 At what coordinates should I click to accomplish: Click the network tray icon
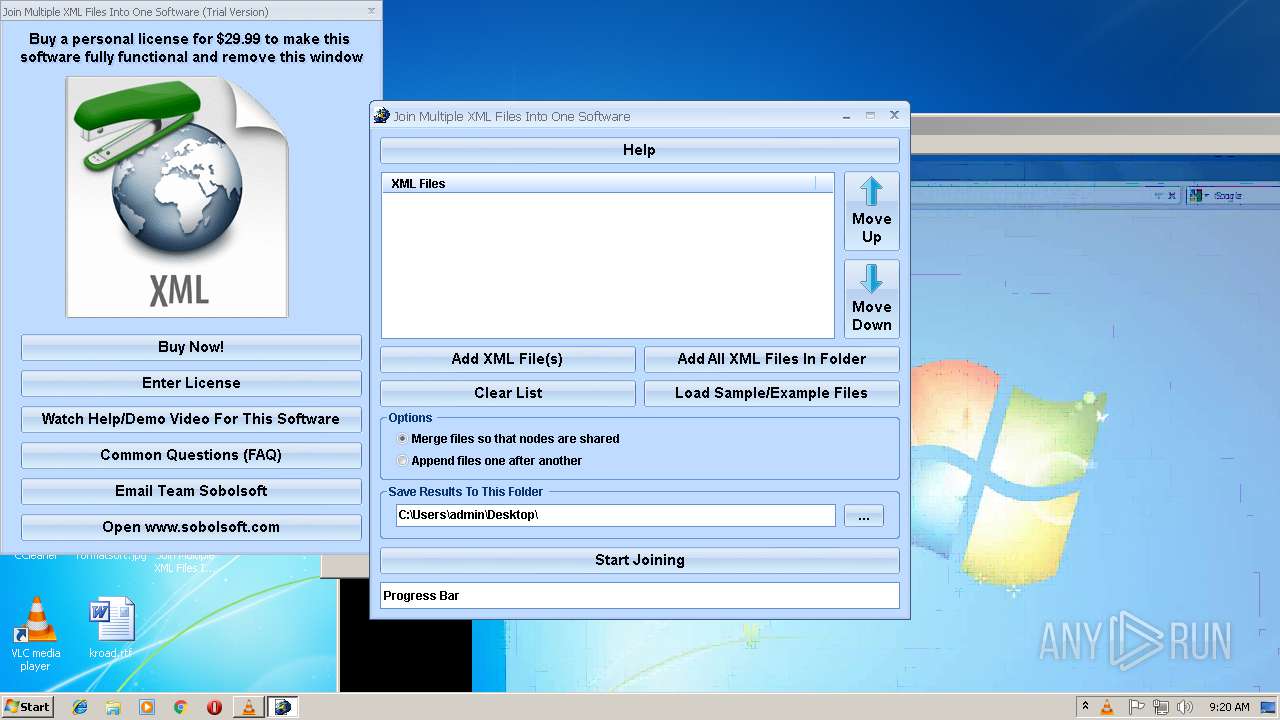[1162, 707]
